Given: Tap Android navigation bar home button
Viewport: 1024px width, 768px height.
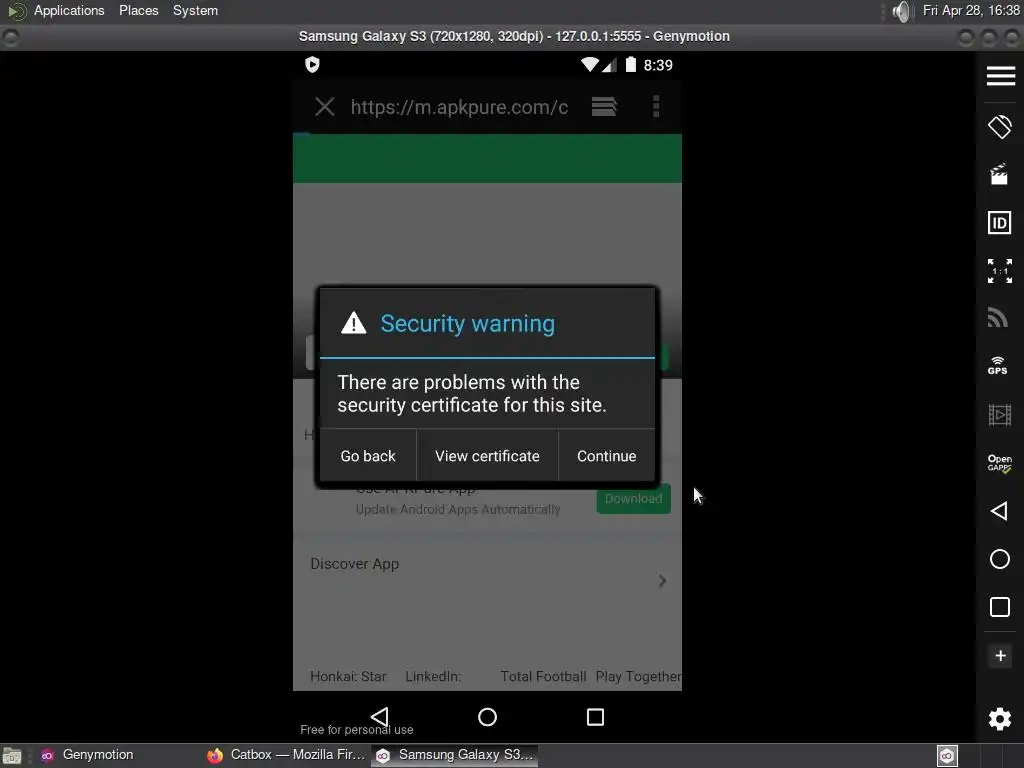Looking at the screenshot, I should point(487,717).
